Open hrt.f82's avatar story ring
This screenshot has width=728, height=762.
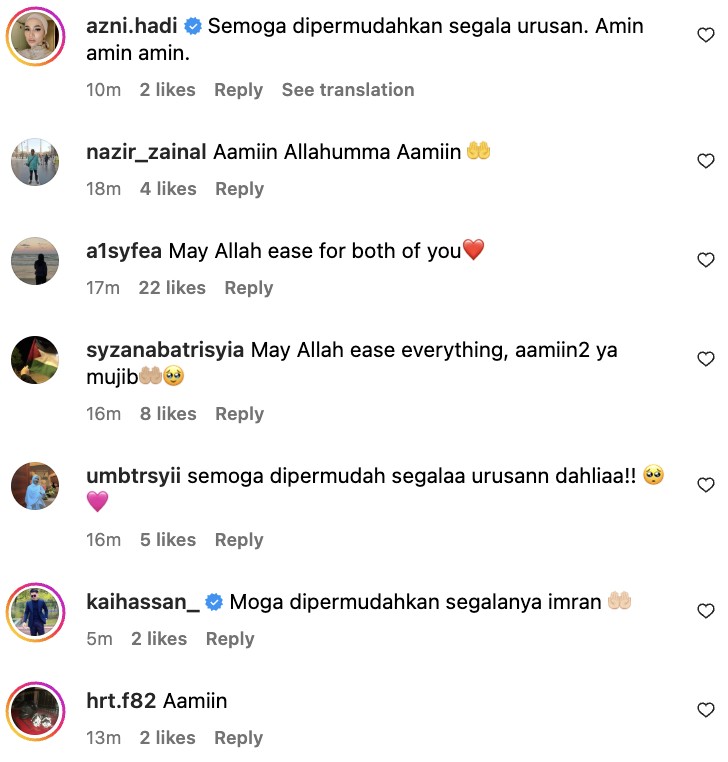35,711
